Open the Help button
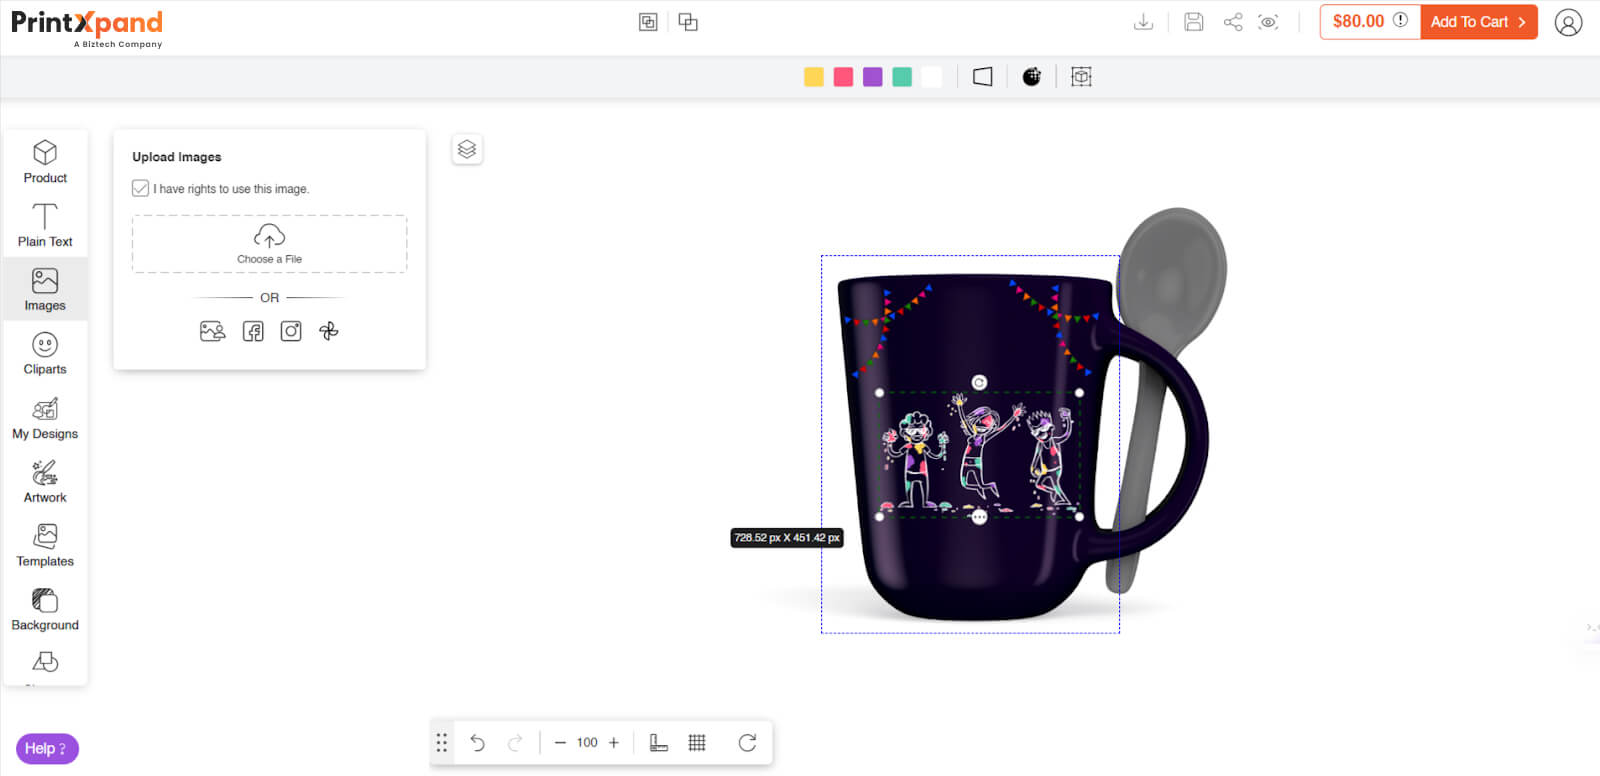 point(47,748)
